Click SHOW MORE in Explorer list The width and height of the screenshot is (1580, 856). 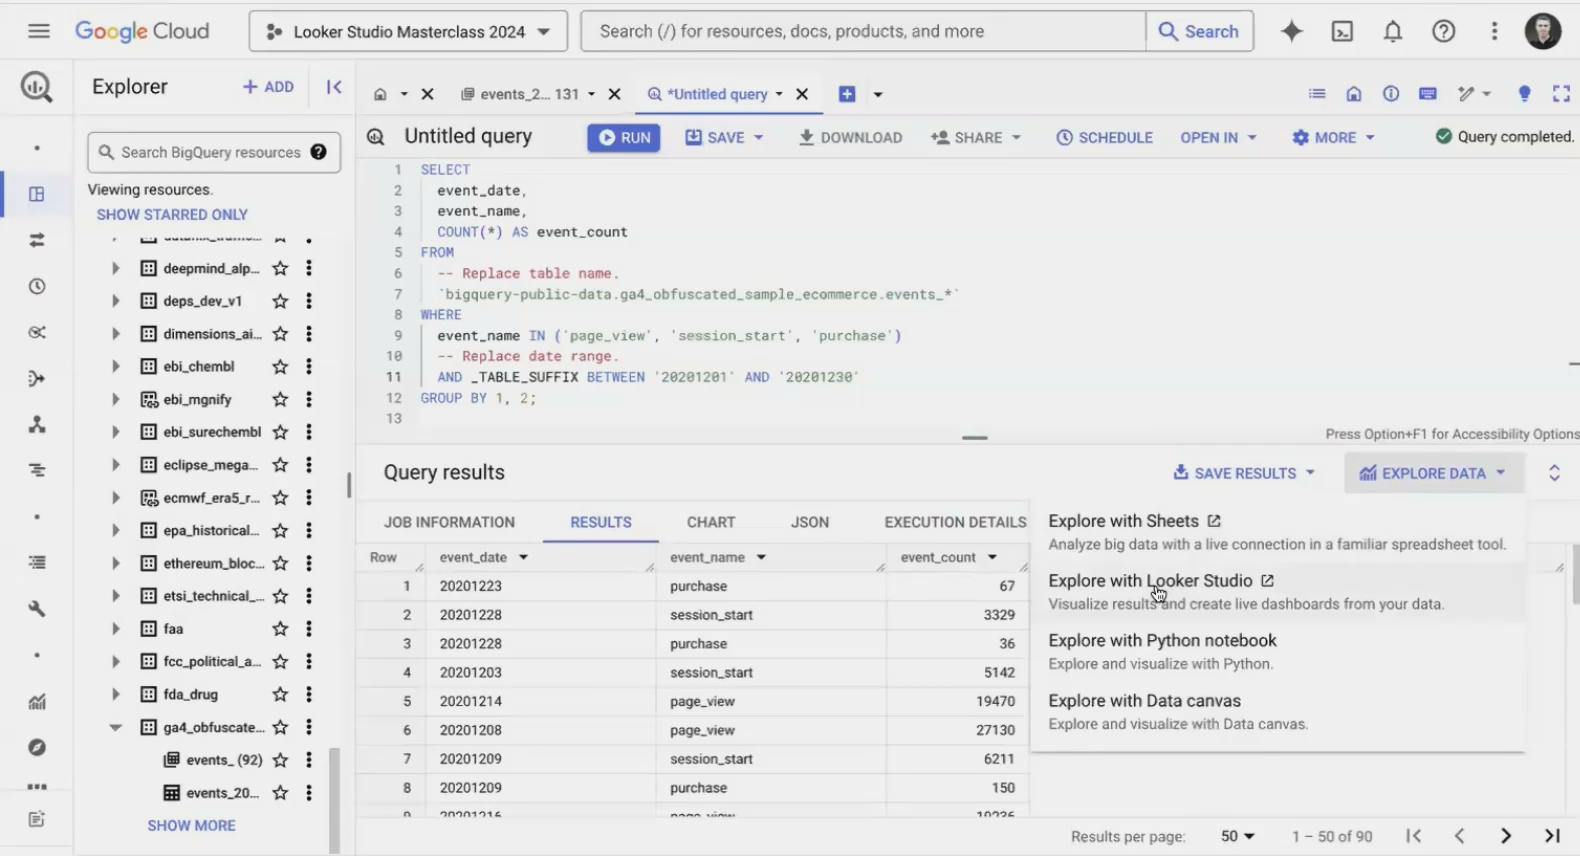(191, 825)
